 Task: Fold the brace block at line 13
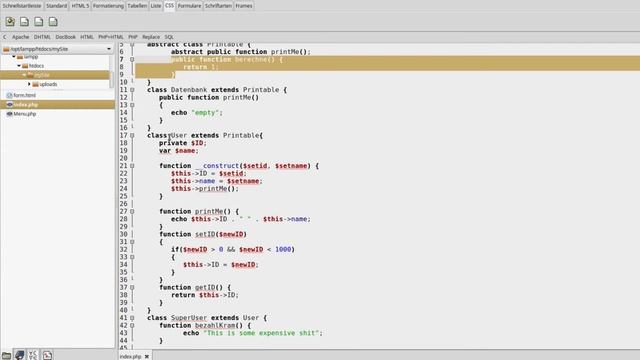point(132,105)
